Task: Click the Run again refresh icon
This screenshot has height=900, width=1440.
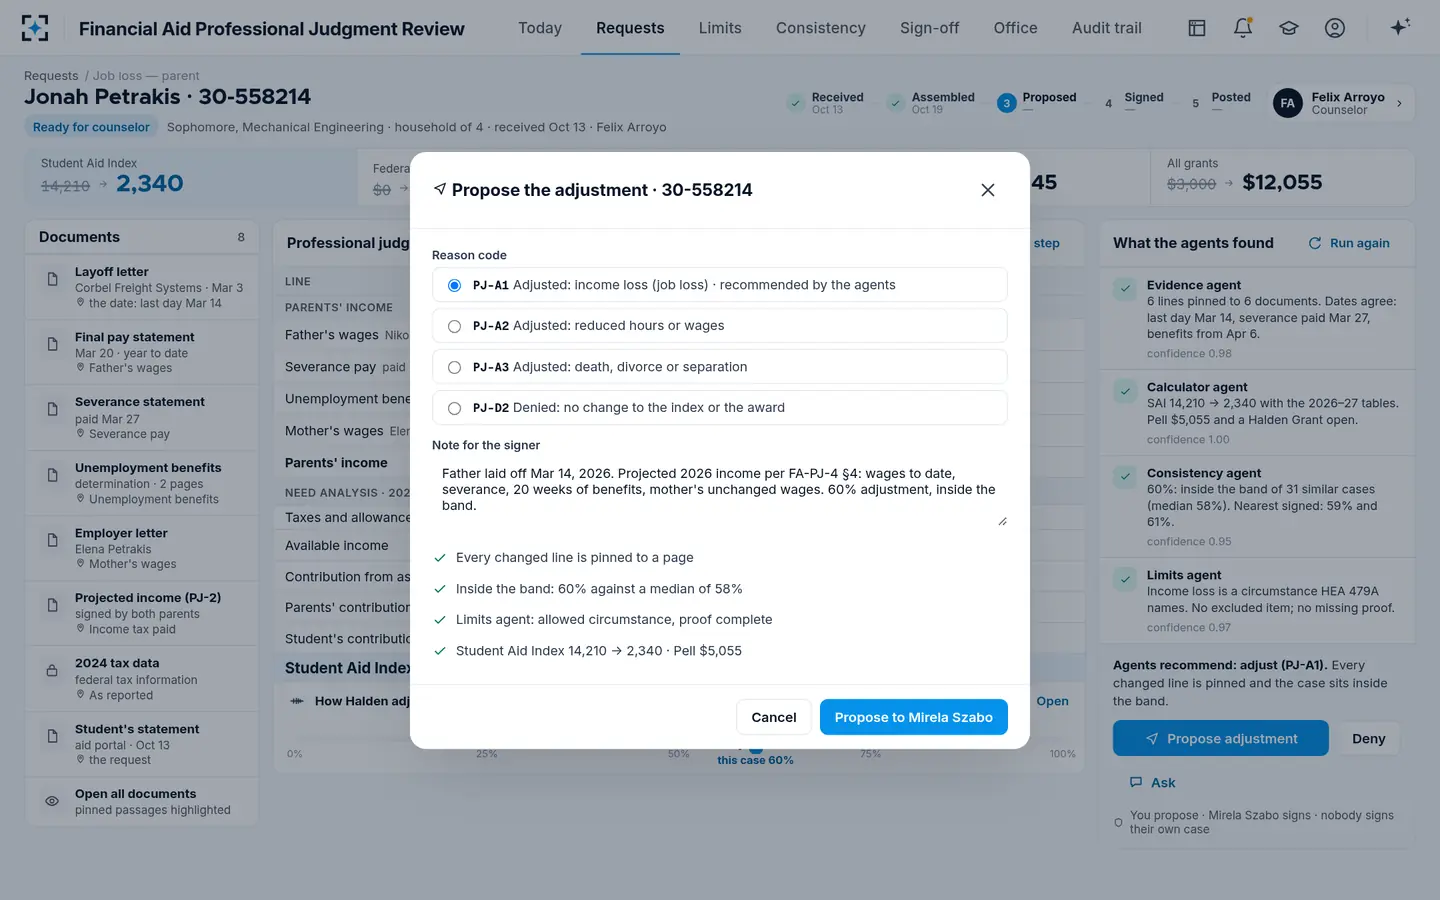Action: coord(1315,243)
